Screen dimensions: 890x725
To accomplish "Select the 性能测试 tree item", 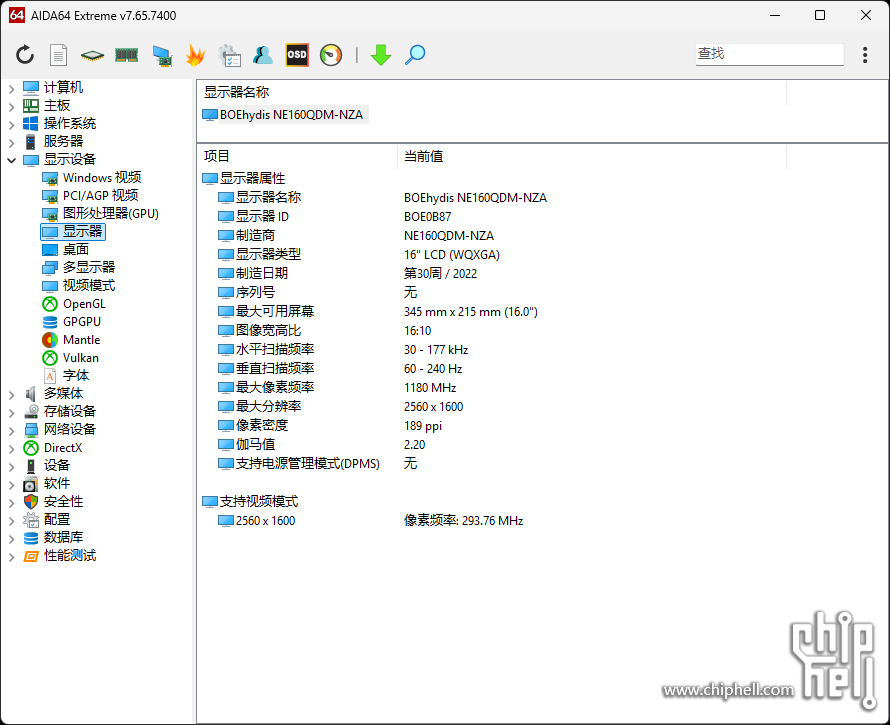I will 60,556.
